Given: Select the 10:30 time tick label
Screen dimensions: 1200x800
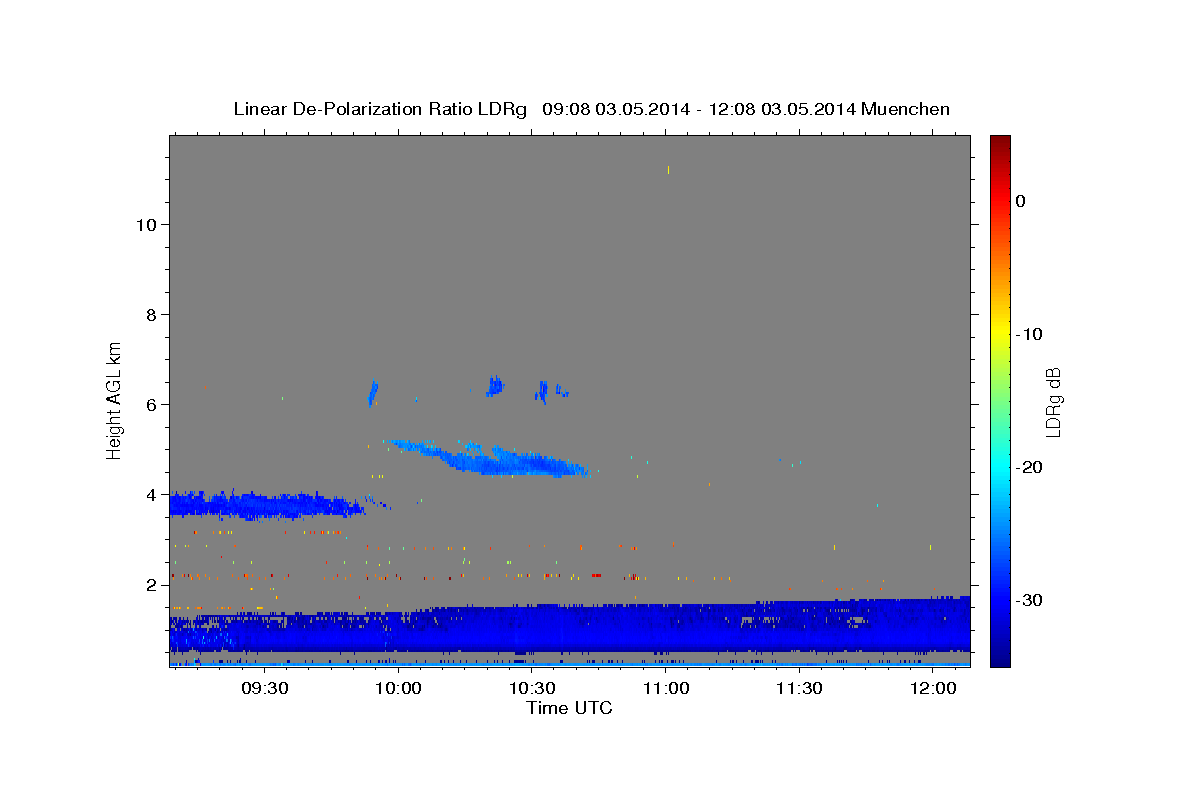Looking at the screenshot, I should pyautogui.click(x=533, y=688).
